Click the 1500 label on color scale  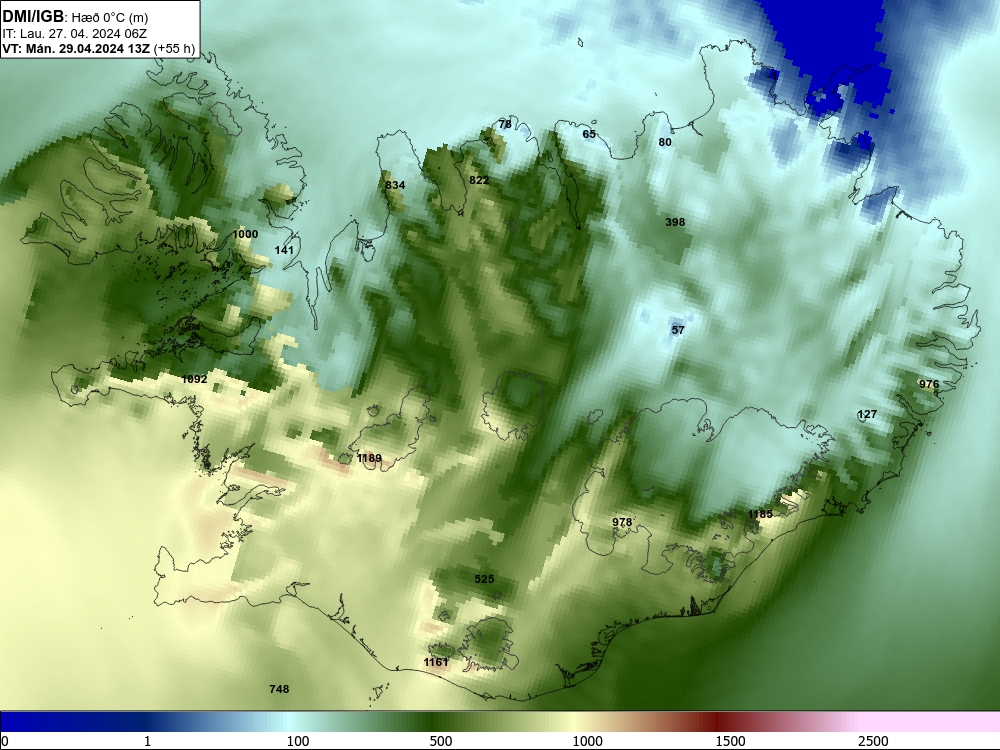coord(730,741)
